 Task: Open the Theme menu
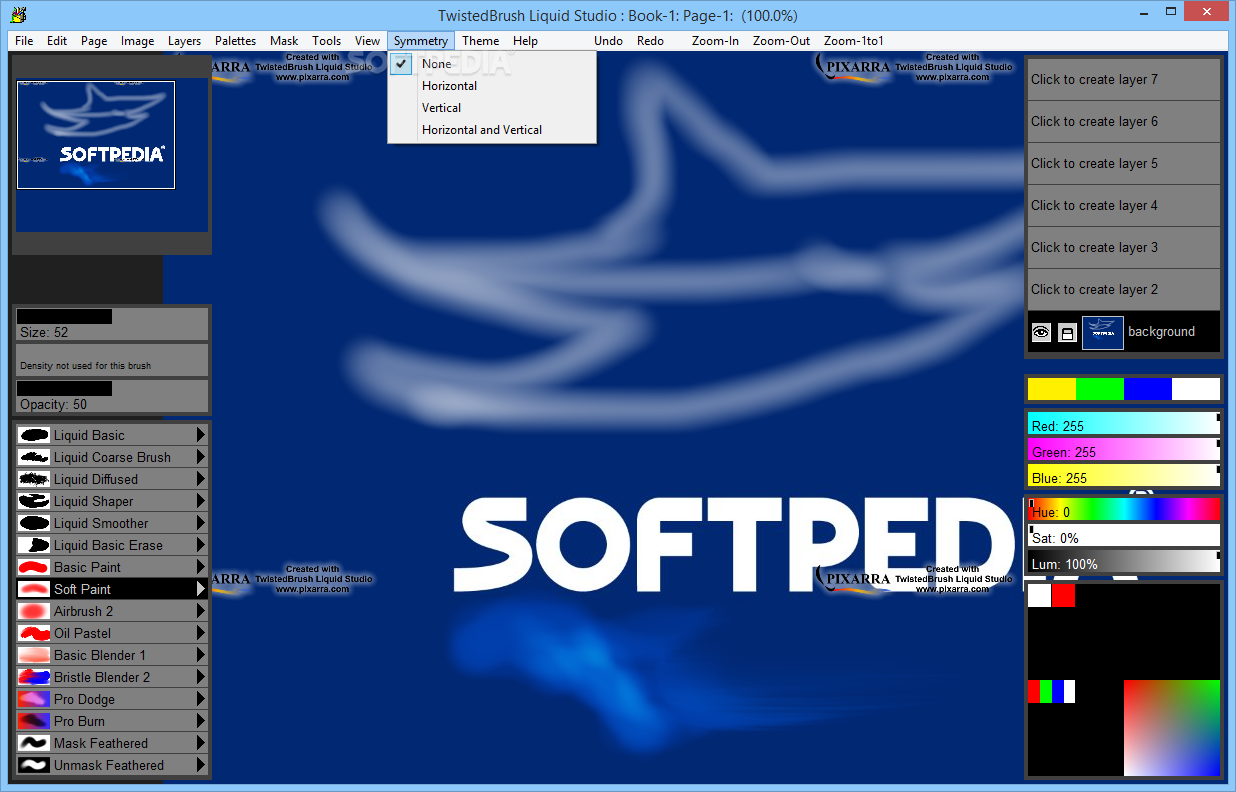(480, 41)
